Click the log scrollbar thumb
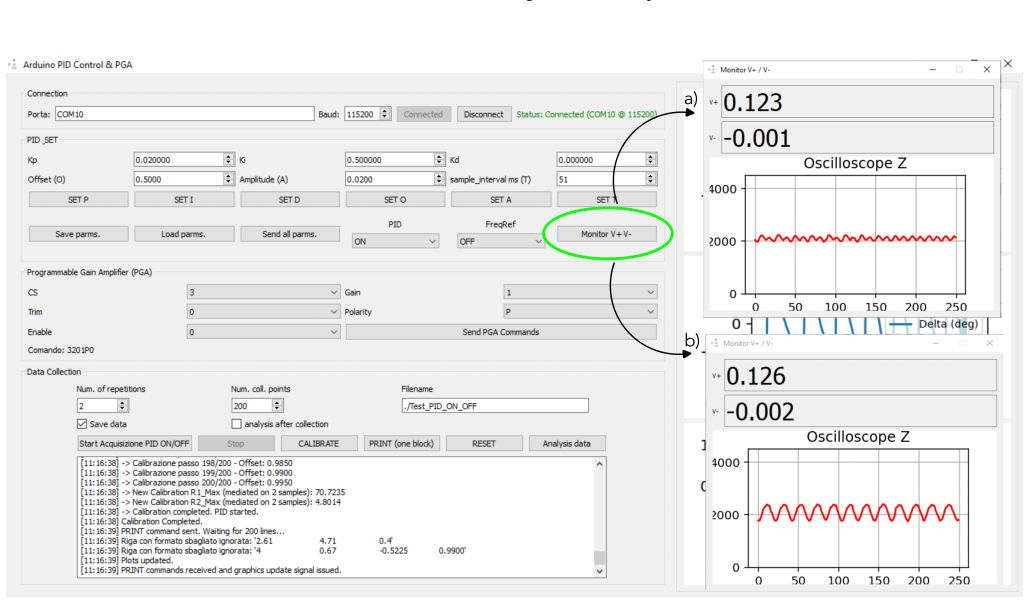The width and height of the screenshot is (1029, 603). [599, 558]
